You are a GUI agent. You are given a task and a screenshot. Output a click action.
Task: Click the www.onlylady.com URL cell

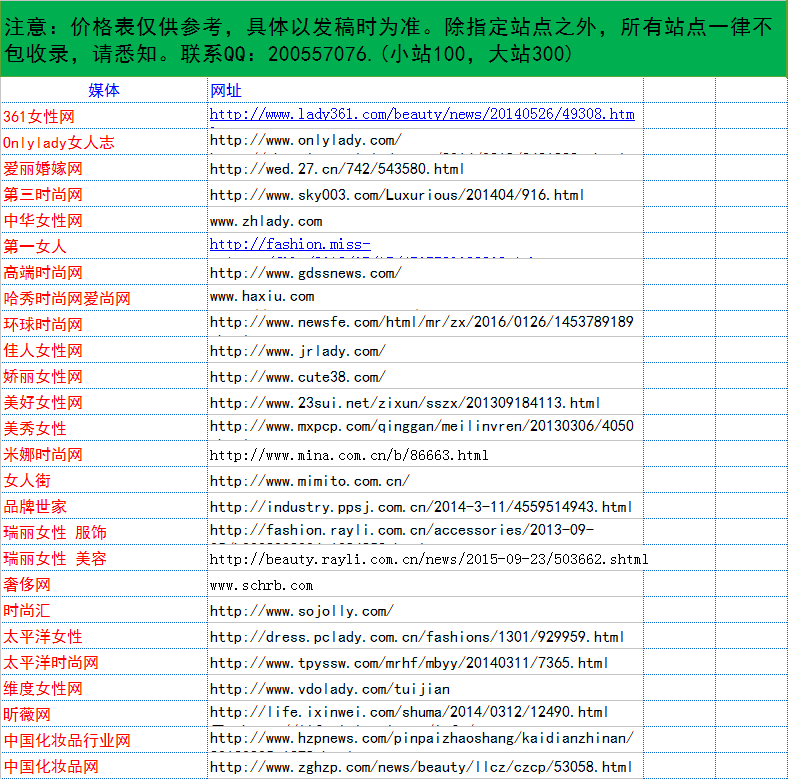pos(425,142)
